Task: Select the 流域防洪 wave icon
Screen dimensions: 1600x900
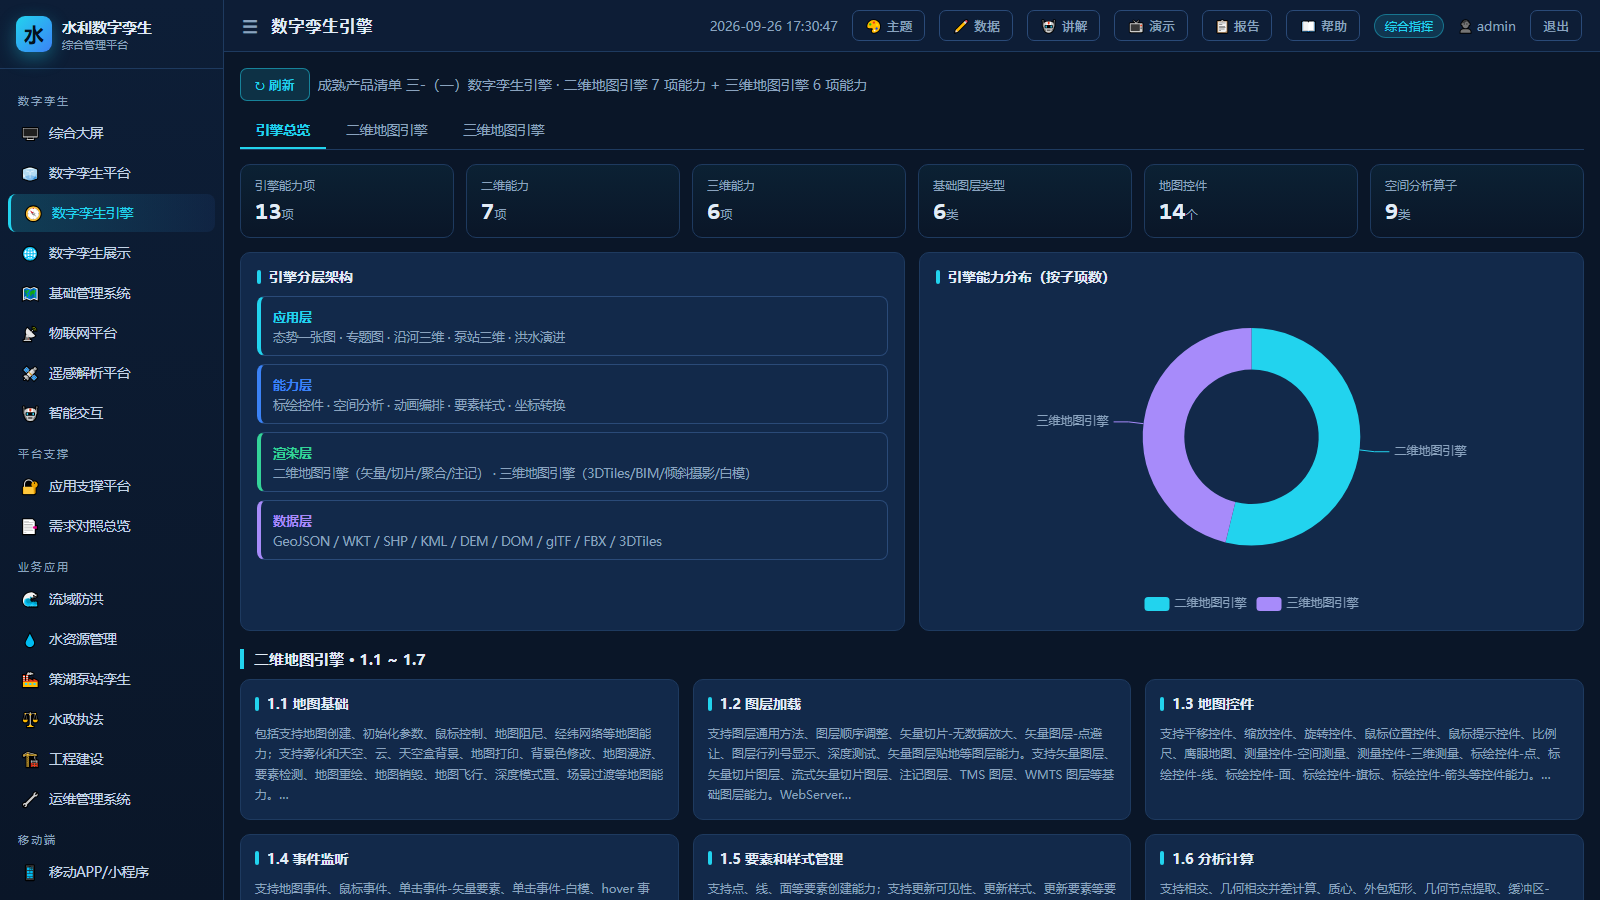Action: click(x=30, y=600)
